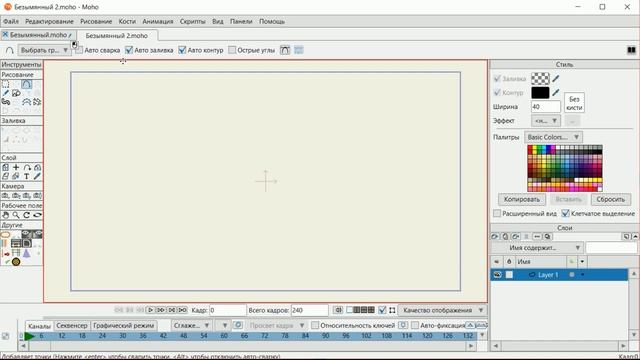This screenshot has width=640, height=360.
Task: Select the Add Layer plus tool
Action: [16, 167]
